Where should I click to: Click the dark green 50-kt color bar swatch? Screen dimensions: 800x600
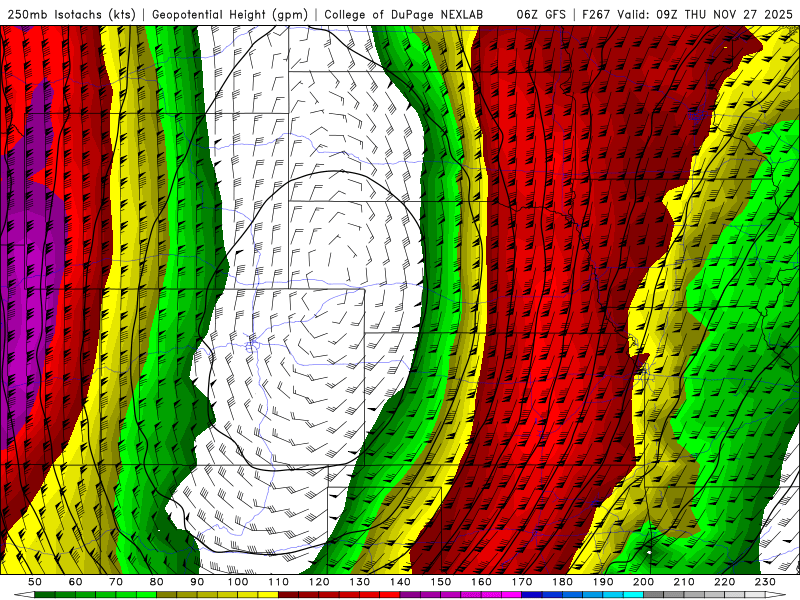(x=44, y=595)
